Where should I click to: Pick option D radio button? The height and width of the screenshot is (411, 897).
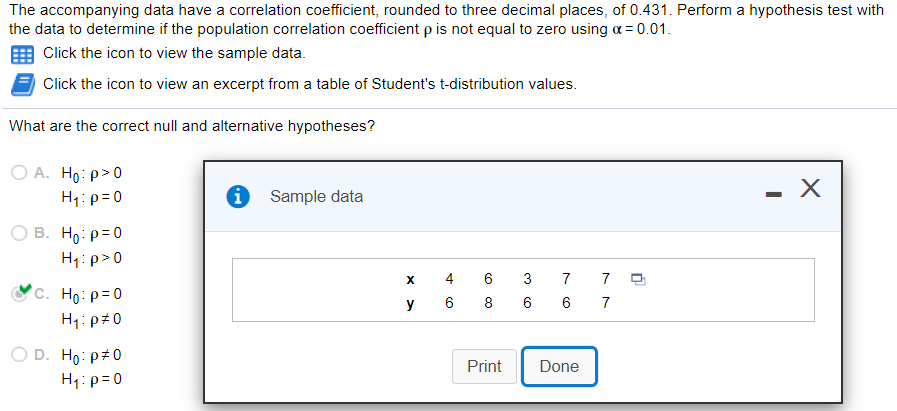21,355
